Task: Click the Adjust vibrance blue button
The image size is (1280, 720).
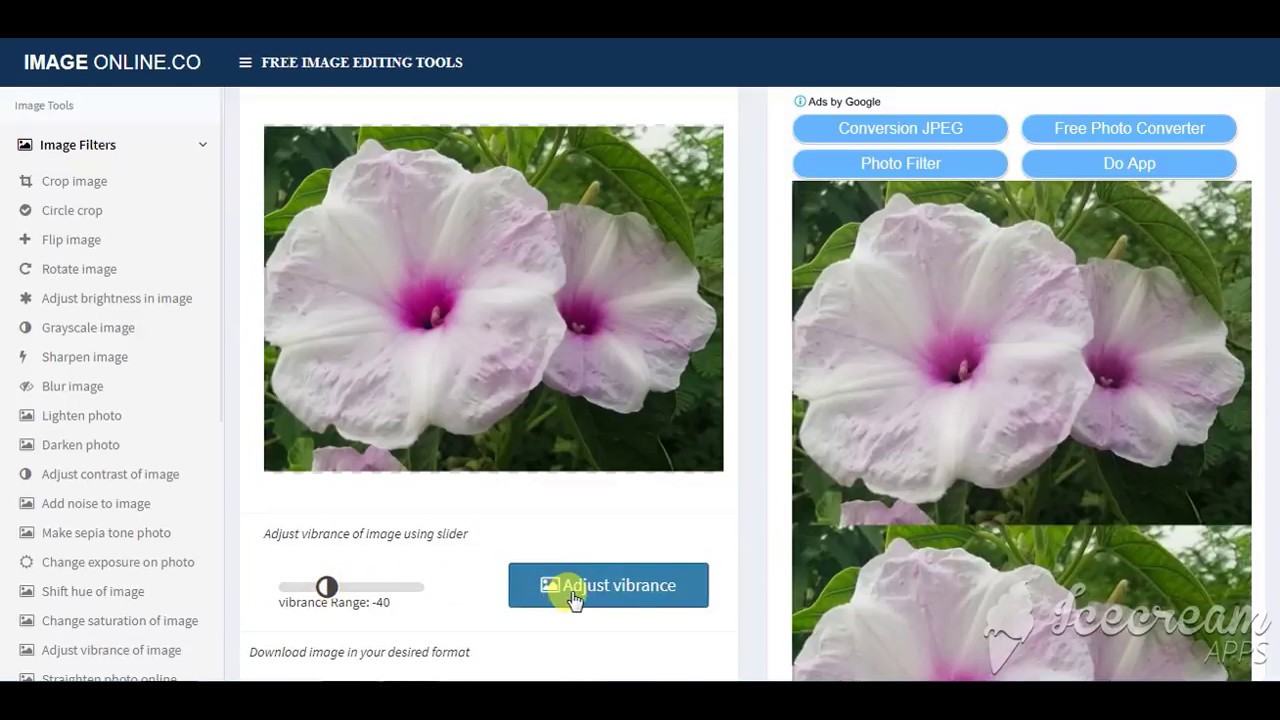Action: 608,585
